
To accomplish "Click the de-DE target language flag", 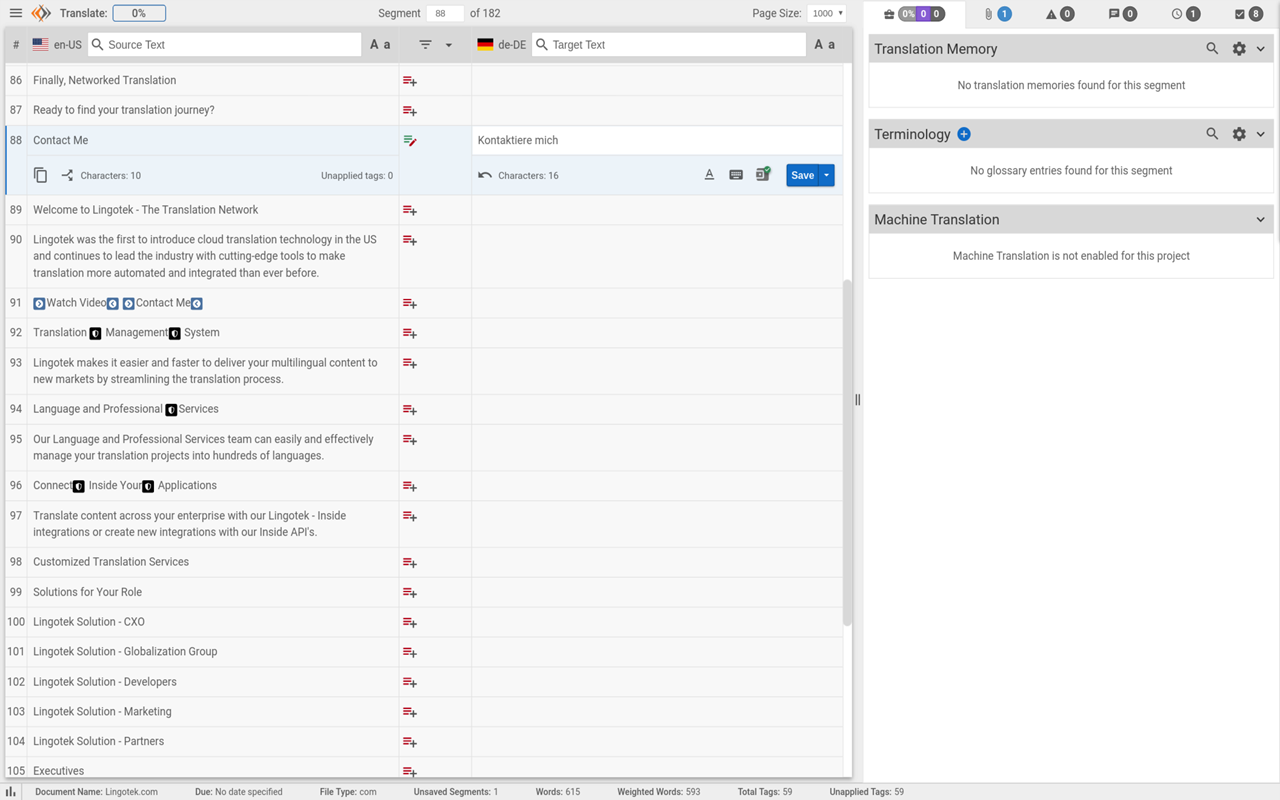I will [485, 45].
